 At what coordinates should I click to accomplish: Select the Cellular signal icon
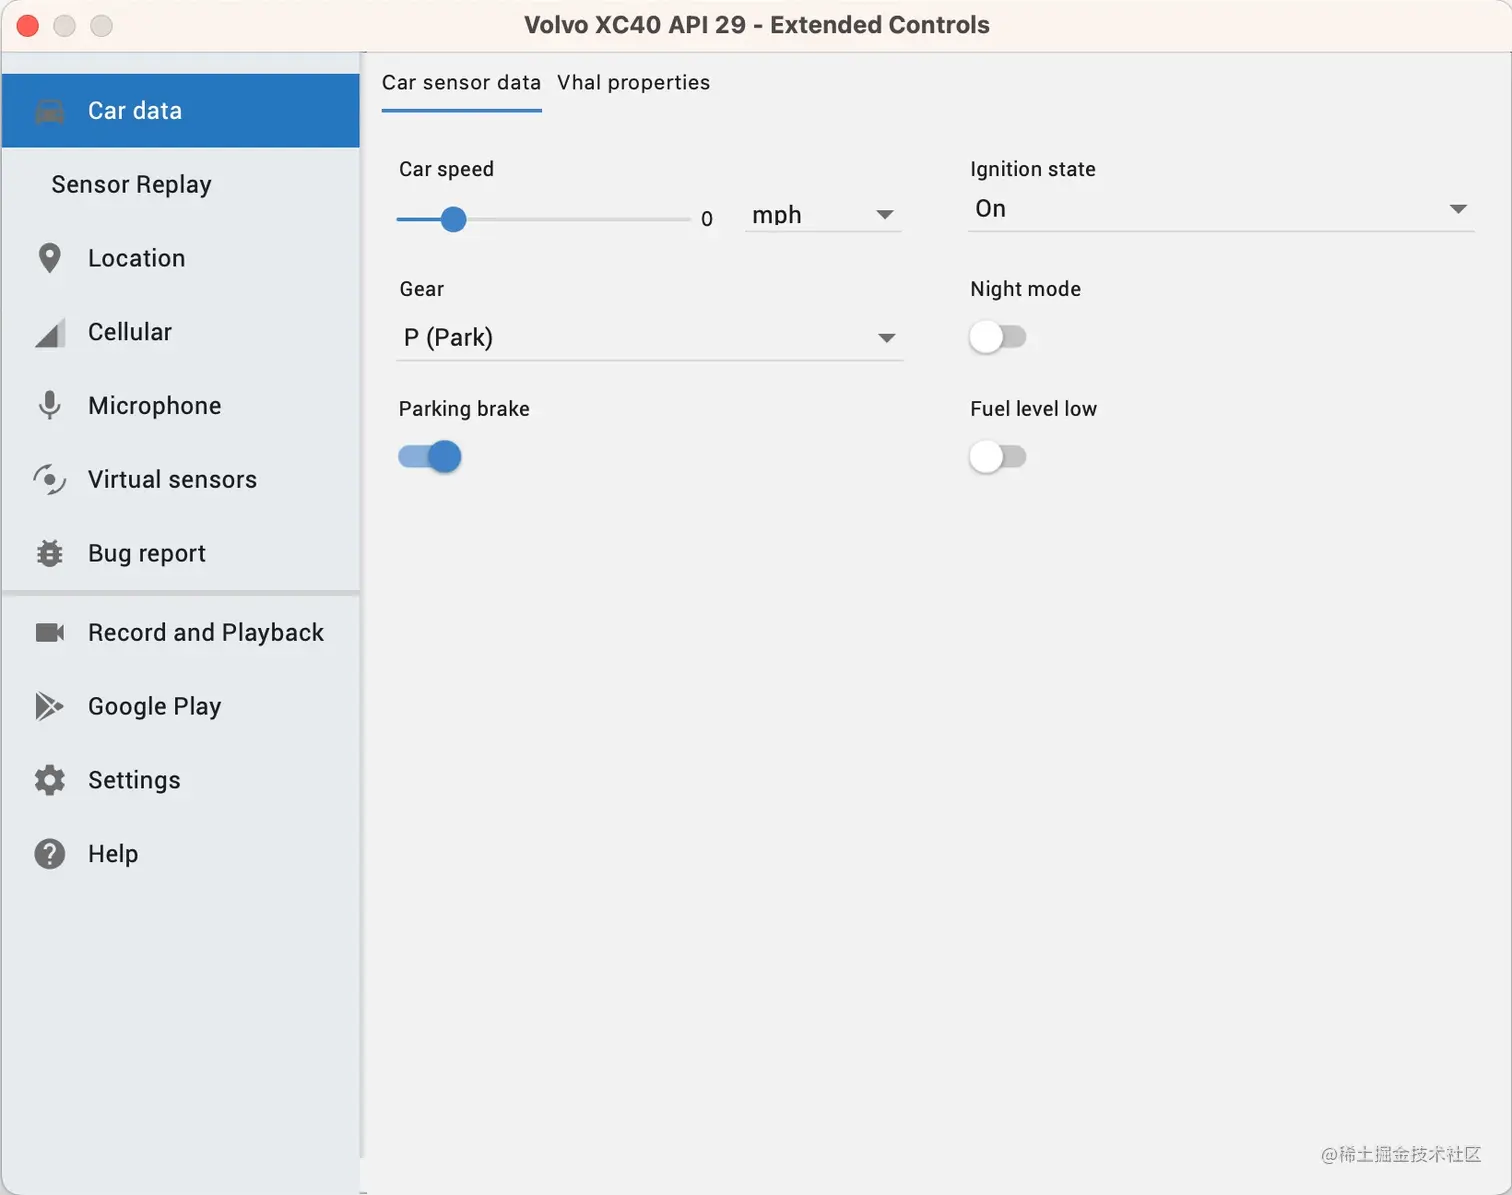click(50, 333)
